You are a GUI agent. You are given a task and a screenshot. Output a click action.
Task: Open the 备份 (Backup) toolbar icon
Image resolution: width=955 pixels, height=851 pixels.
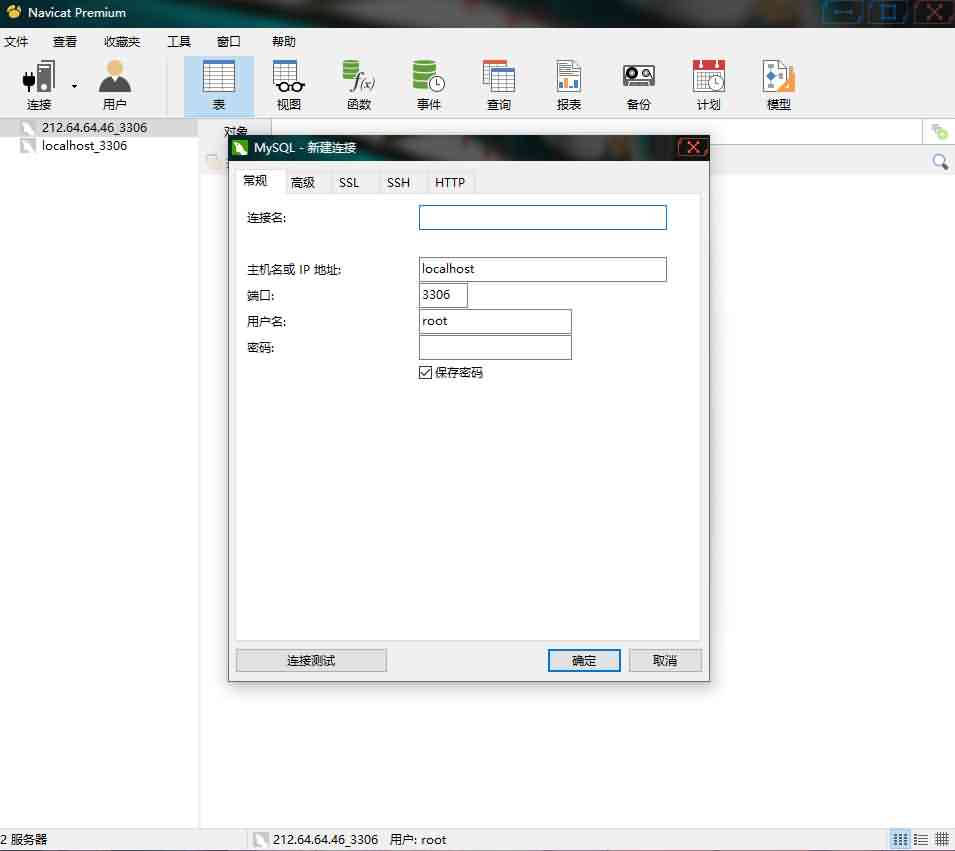click(638, 85)
